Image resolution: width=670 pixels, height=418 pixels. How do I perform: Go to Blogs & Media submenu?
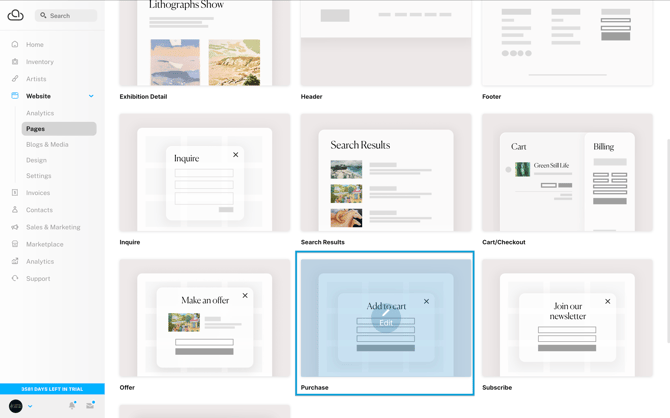(x=47, y=144)
